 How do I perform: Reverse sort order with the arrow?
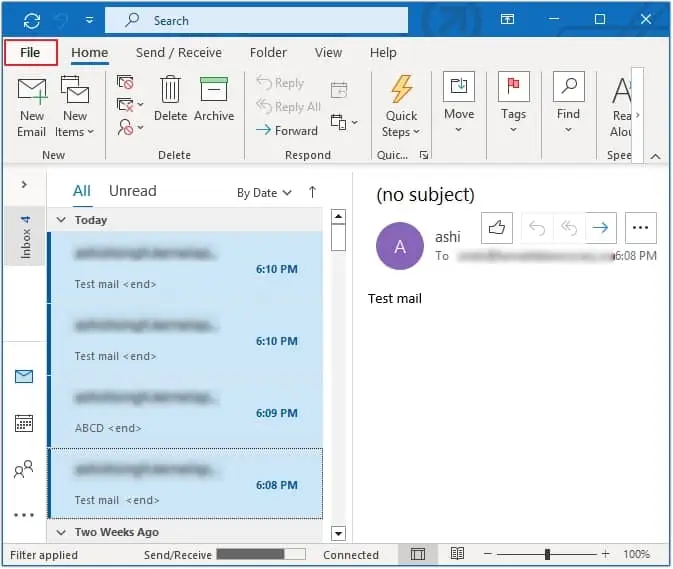click(x=312, y=192)
